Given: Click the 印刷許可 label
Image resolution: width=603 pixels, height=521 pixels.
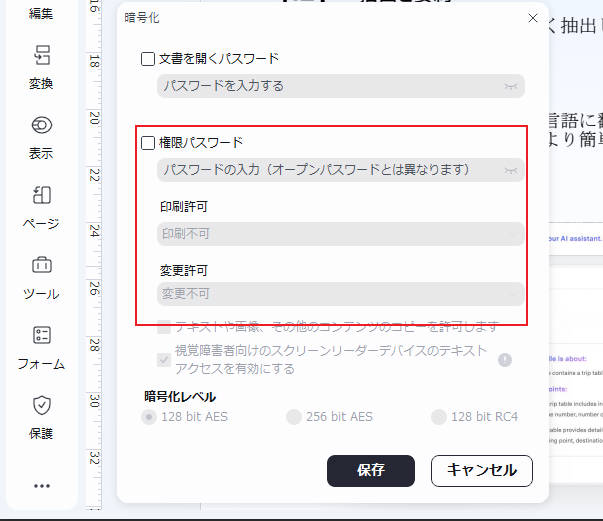Looking at the screenshot, I should pos(184,207).
